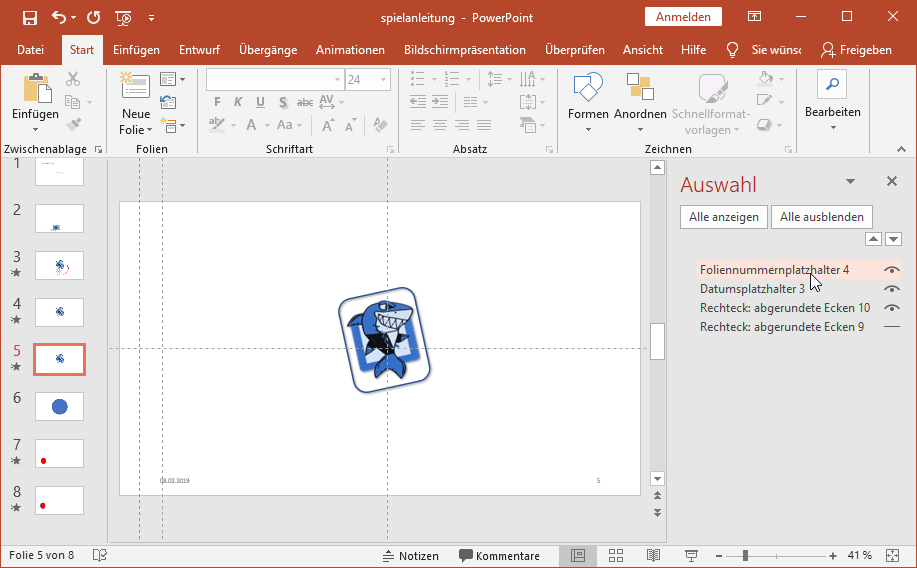Decrease list indent level
Screen dimensions: 917x568
point(418,102)
